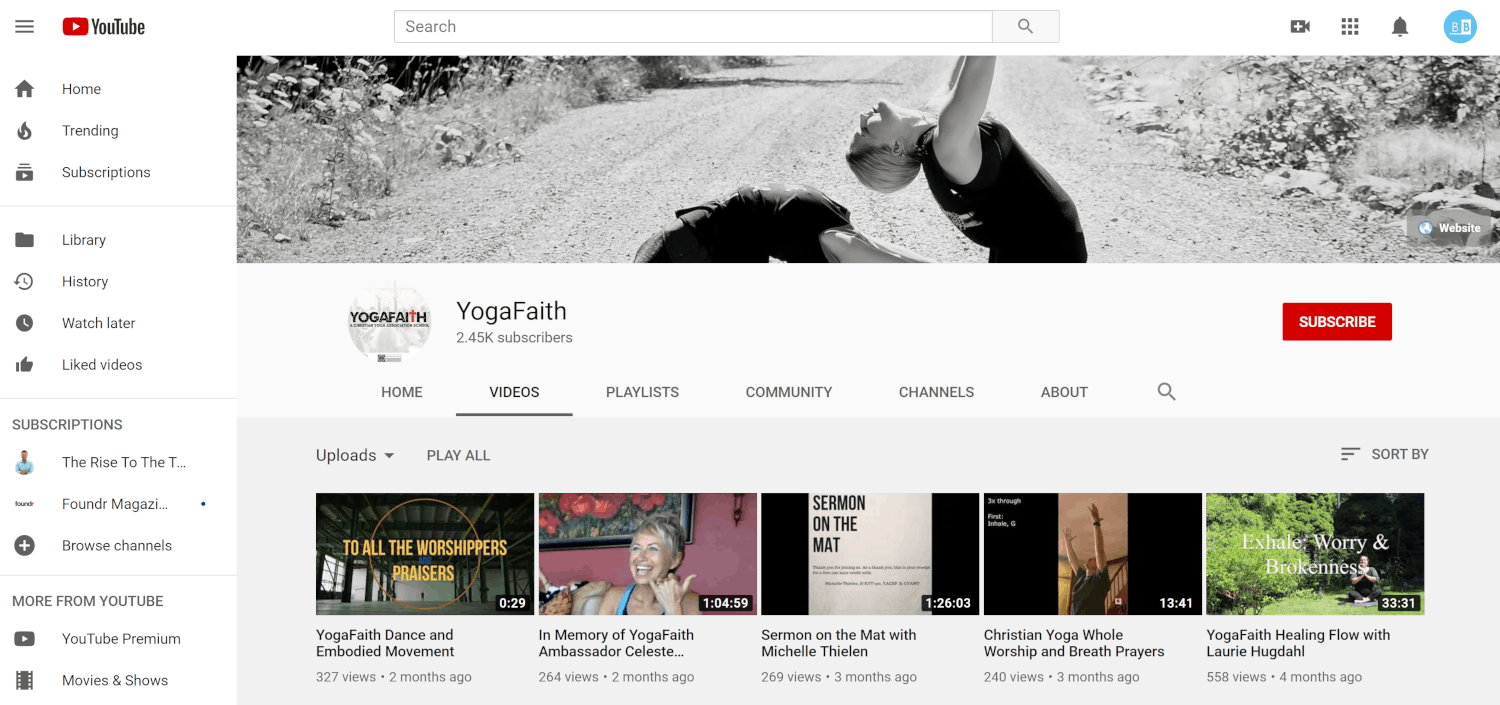Open the YouTube apps grid
This screenshot has height=705, width=1500.
pyautogui.click(x=1350, y=27)
